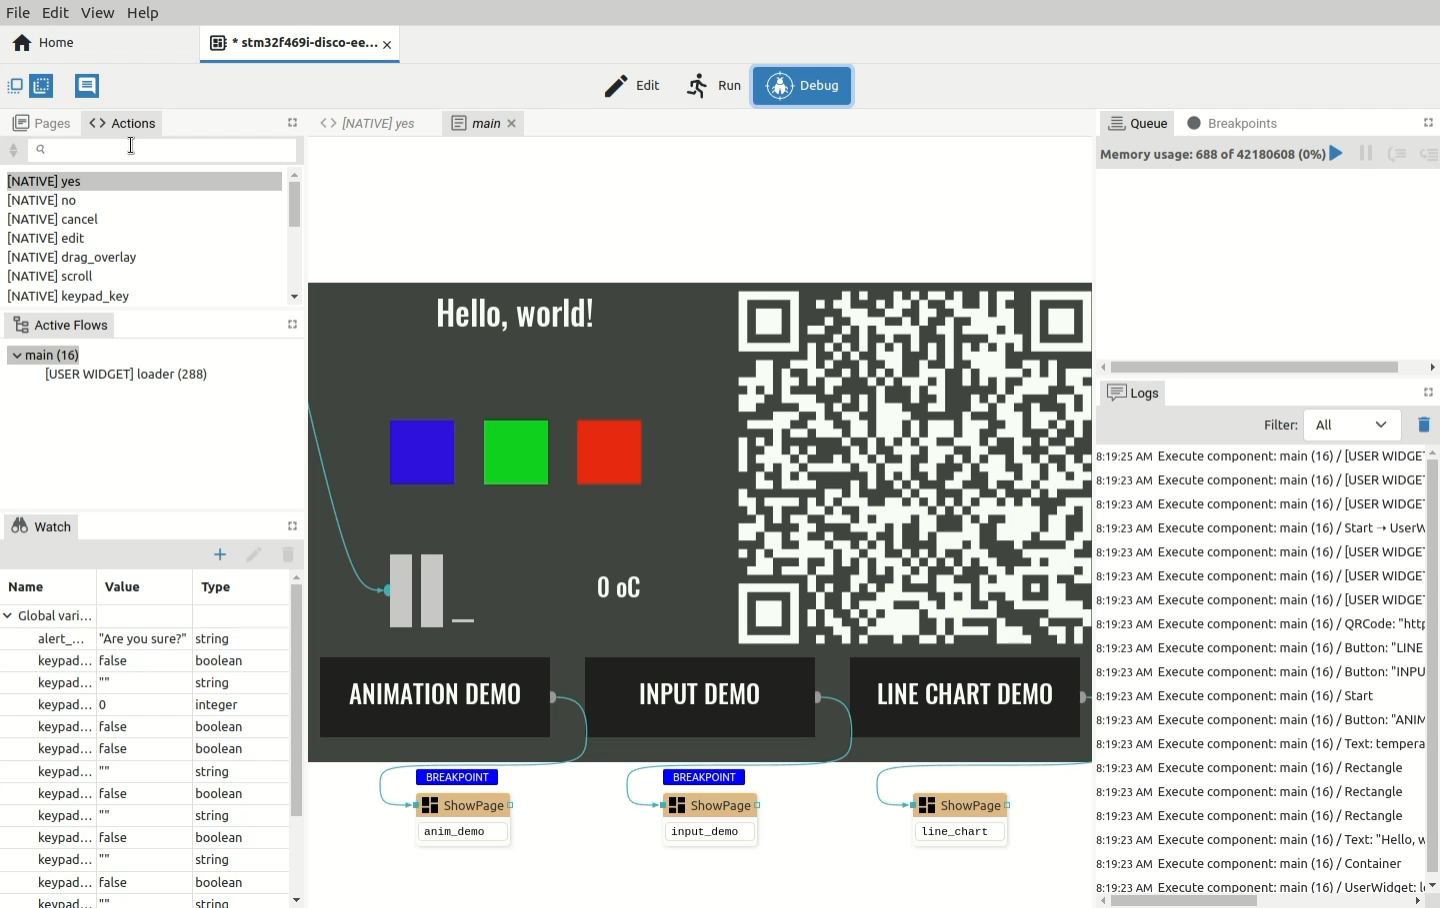Collapse the Global variables group
This screenshot has width=1440, height=908.
(x=8, y=616)
